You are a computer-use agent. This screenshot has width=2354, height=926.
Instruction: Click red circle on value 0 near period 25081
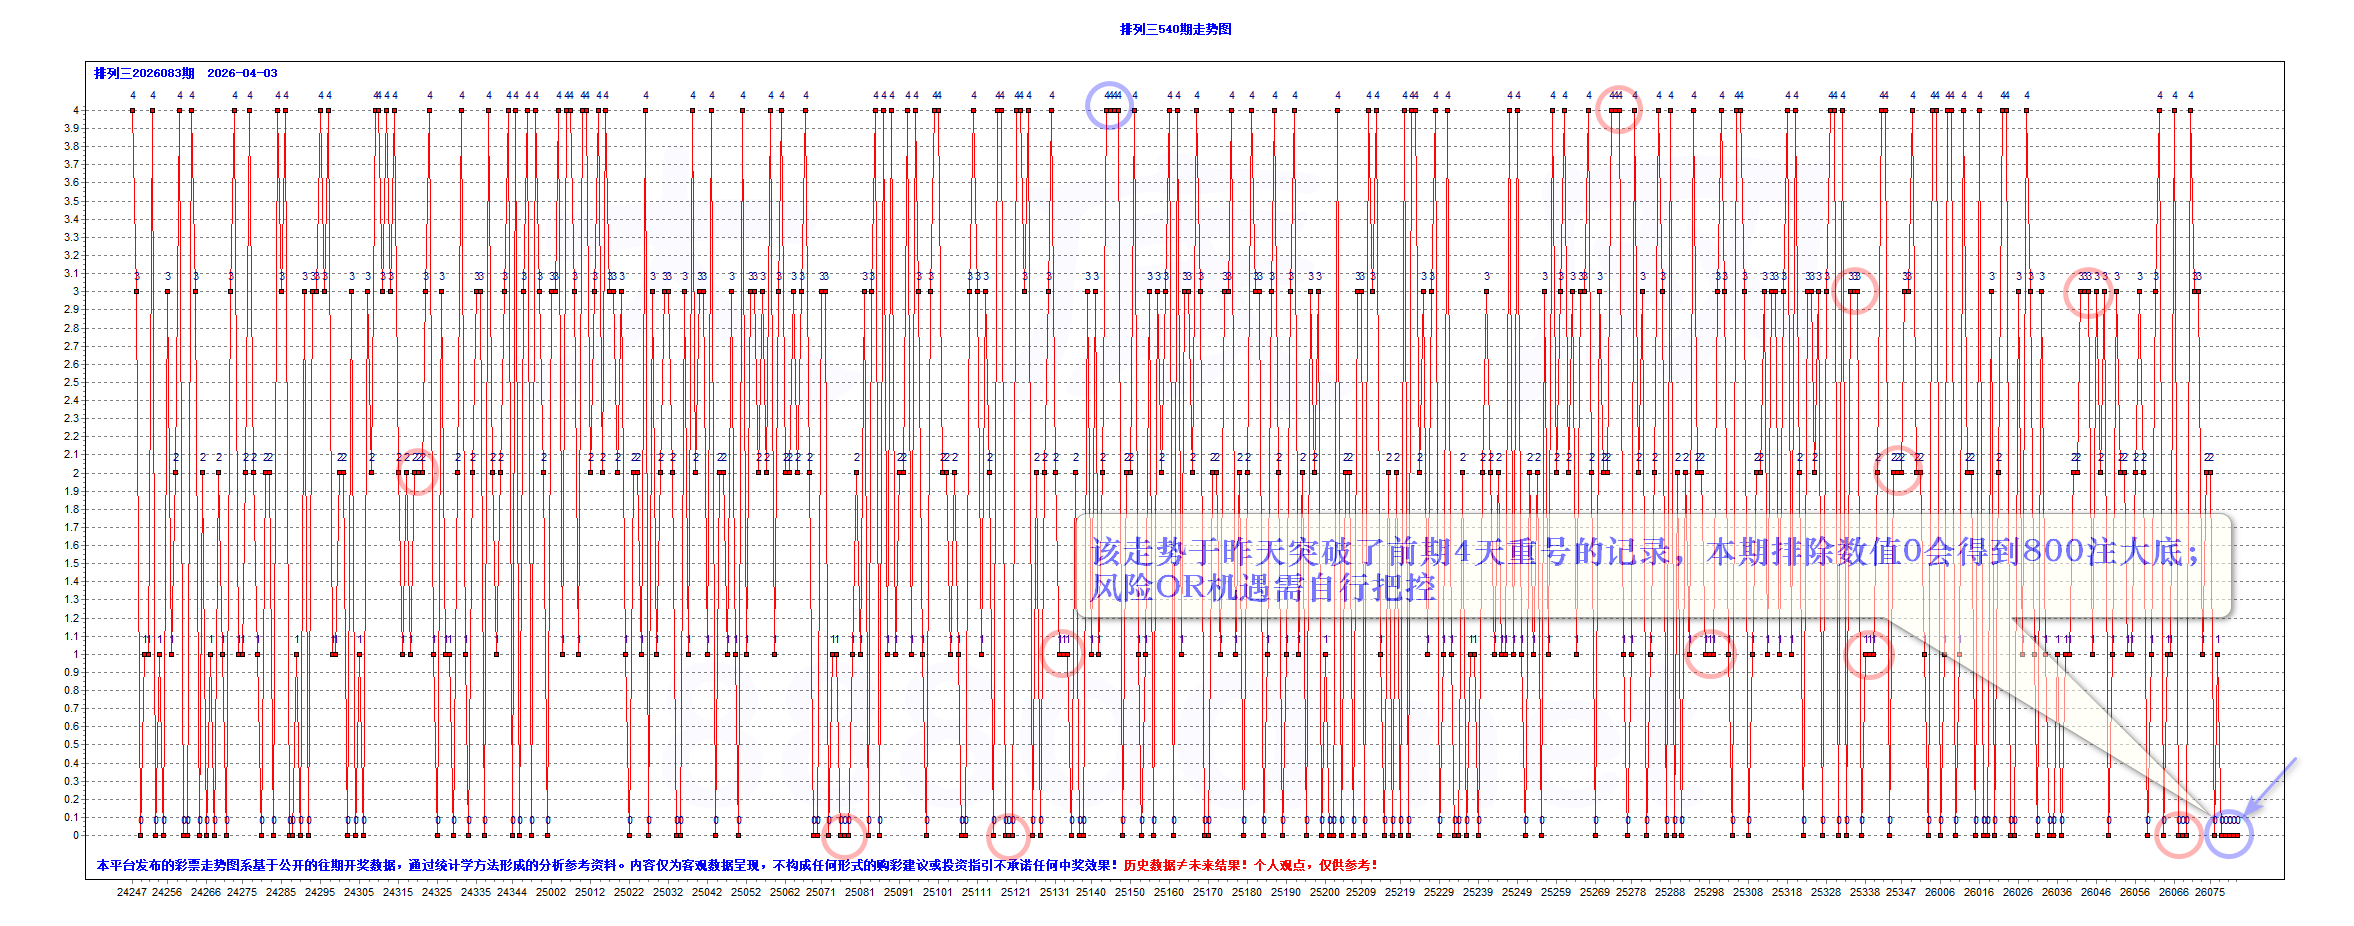click(x=844, y=833)
